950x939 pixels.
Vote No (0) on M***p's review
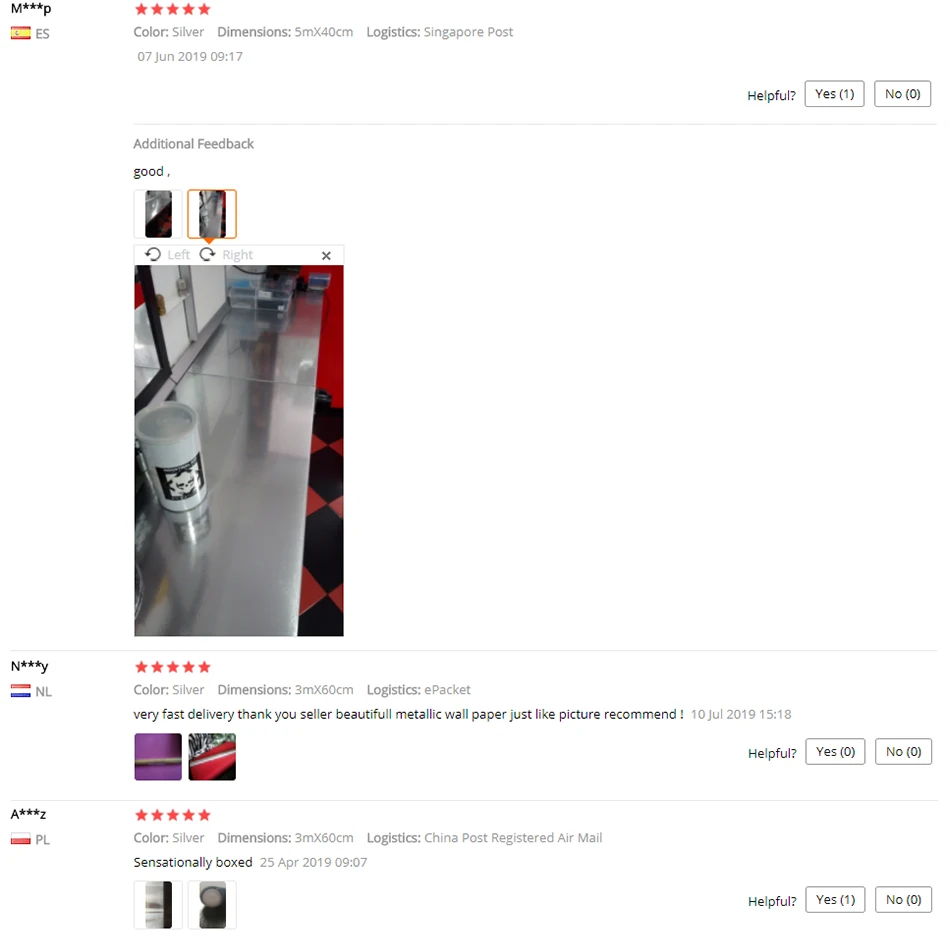(902, 94)
